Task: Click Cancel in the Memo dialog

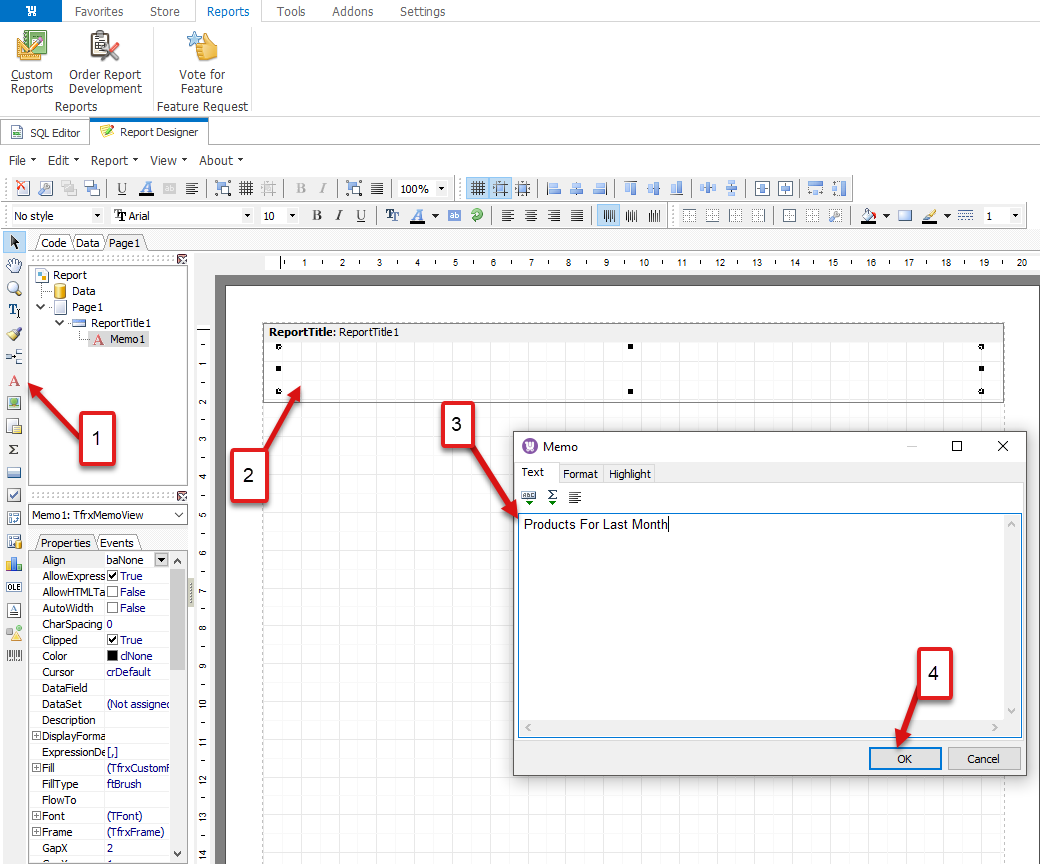Action: coord(983,758)
